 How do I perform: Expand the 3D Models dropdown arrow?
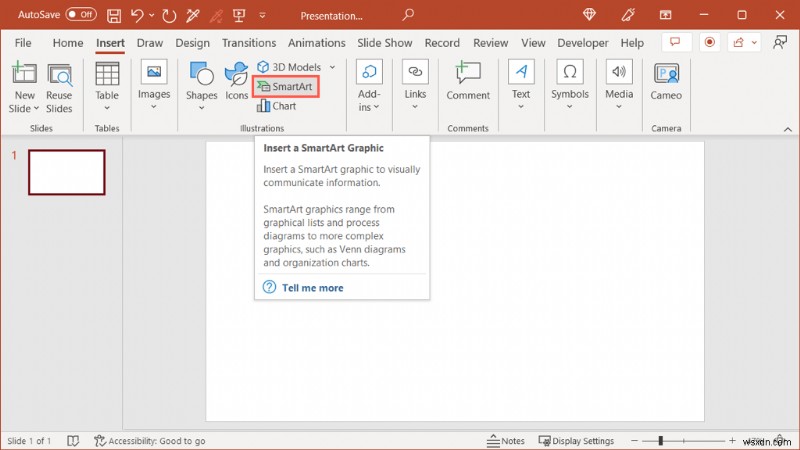tap(332, 67)
